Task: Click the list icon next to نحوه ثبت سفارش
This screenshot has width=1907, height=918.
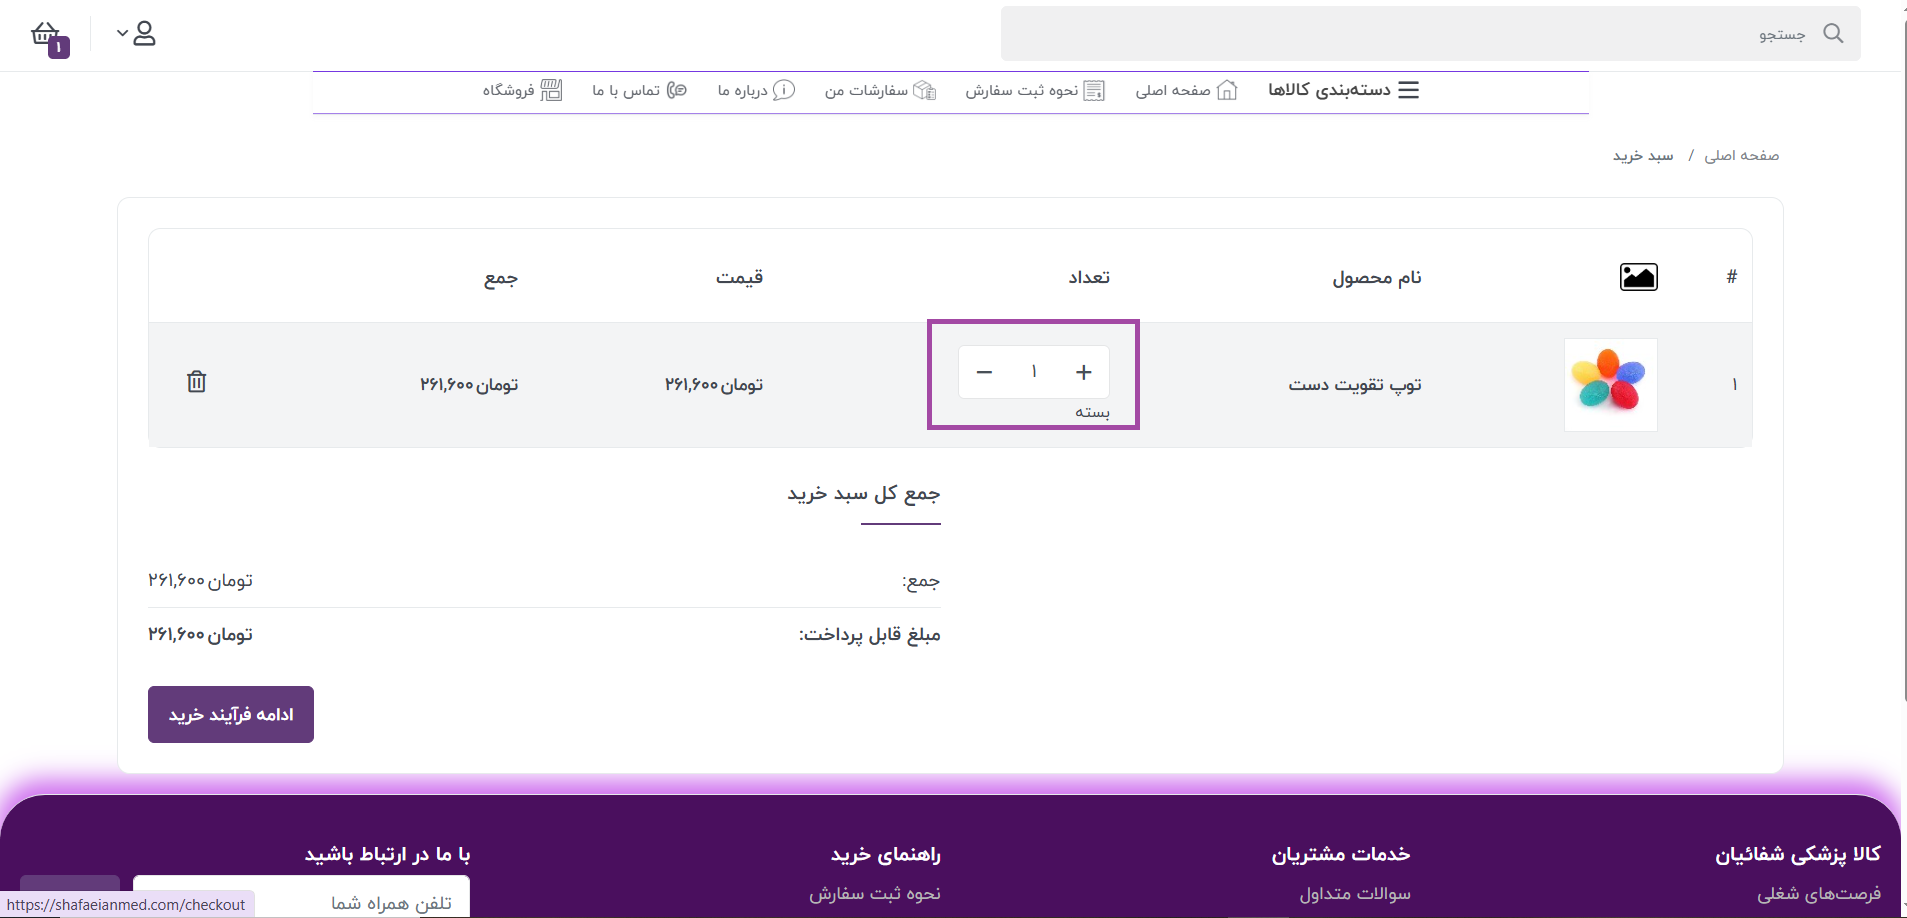Action: coord(1094,90)
